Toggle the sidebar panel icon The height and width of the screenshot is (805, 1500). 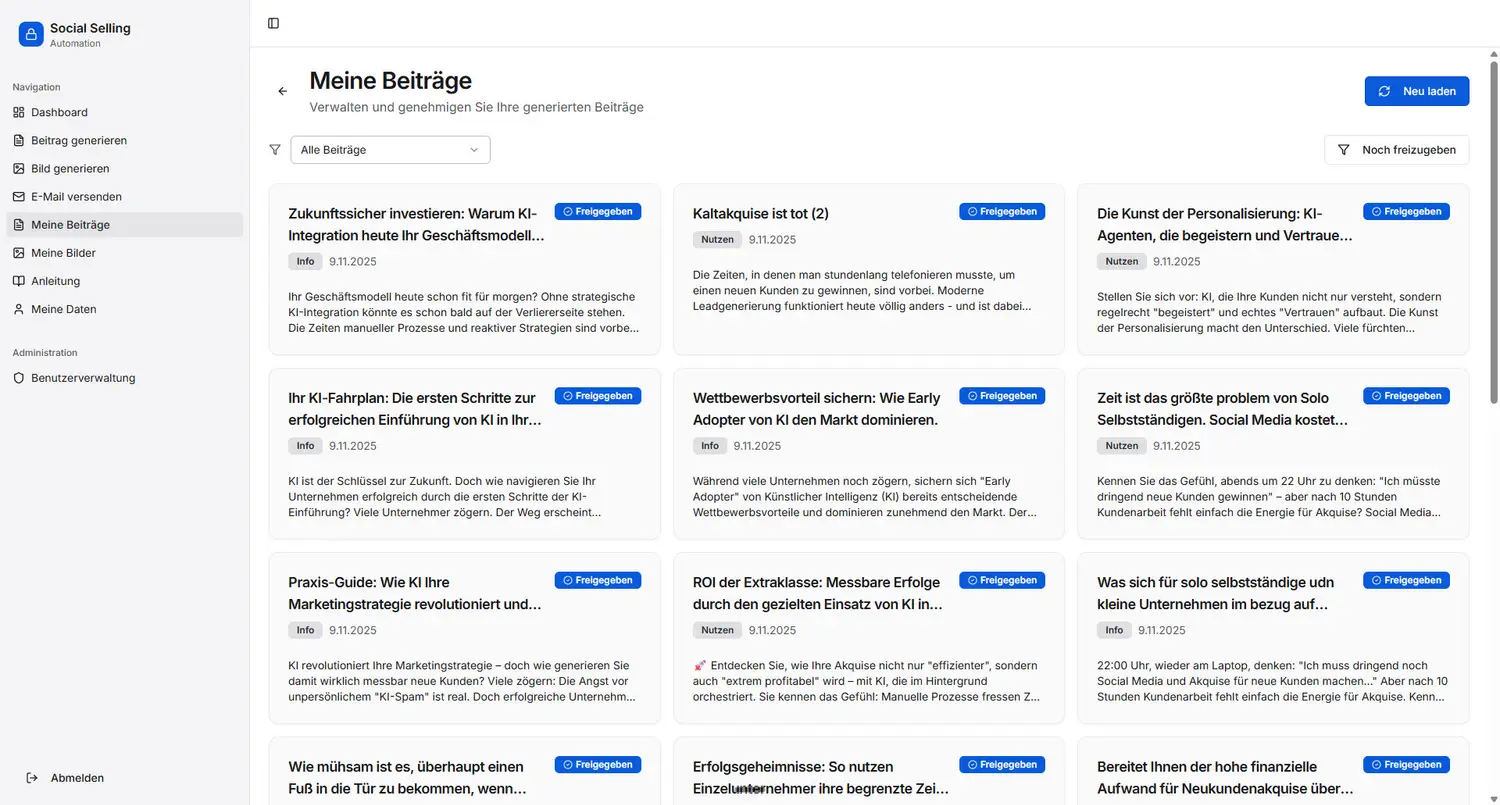click(x=273, y=23)
